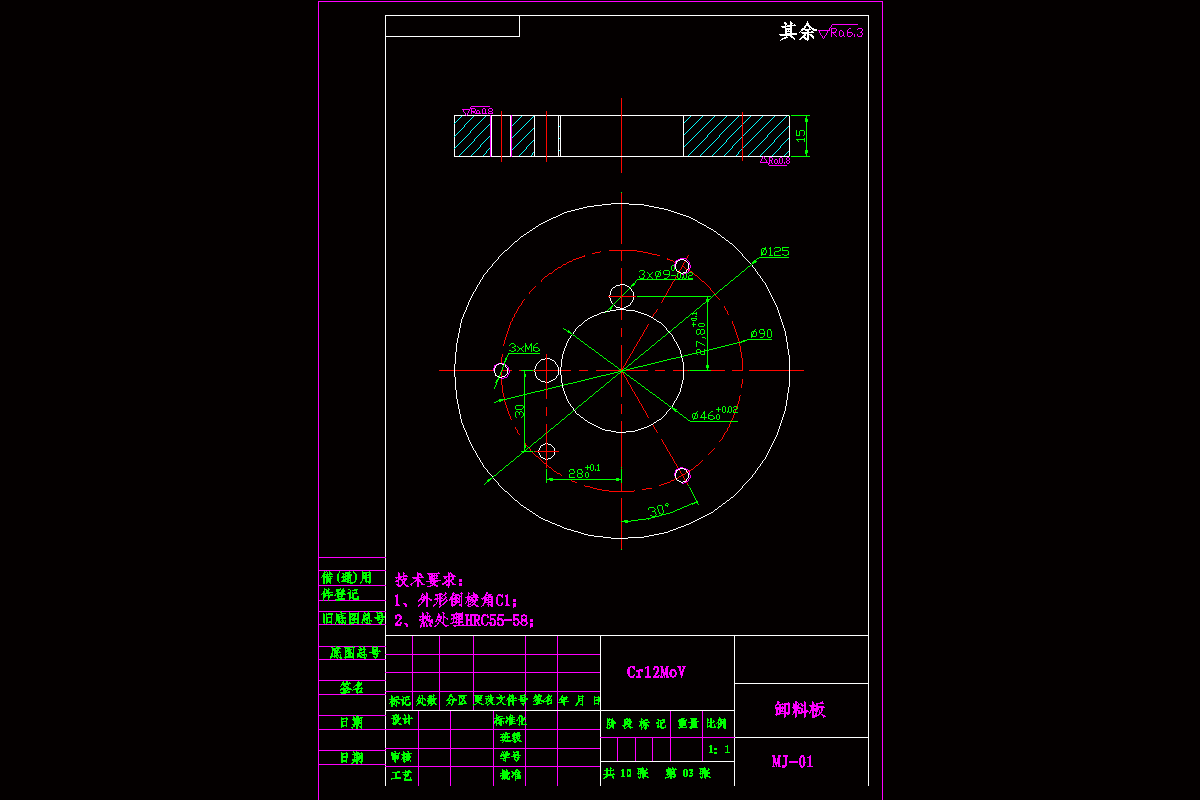The height and width of the screenshot is (800, 1200).
Task: Click the drawing number 'MJ-01'
Action: click(x=793, y=762)
